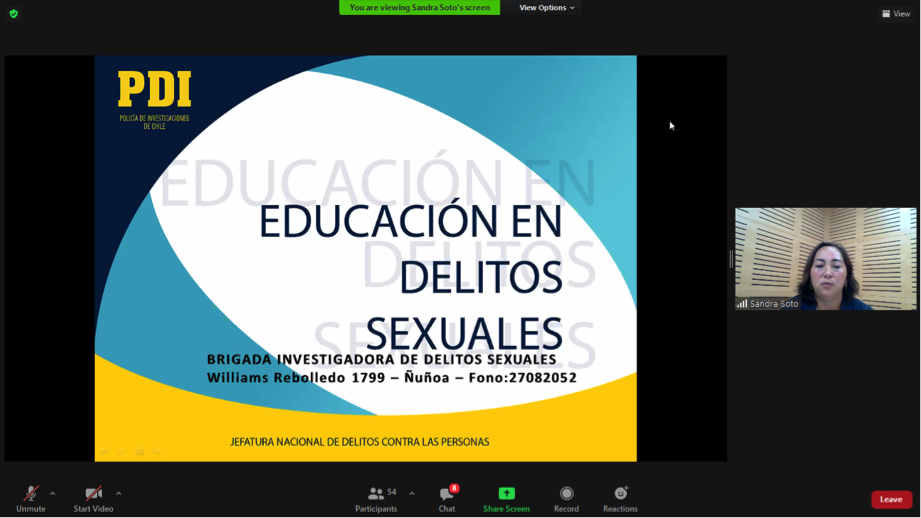This screenshot has height=518, width=921.
Task: Turn on camera with Start Video
Action: tap(93, 494)
